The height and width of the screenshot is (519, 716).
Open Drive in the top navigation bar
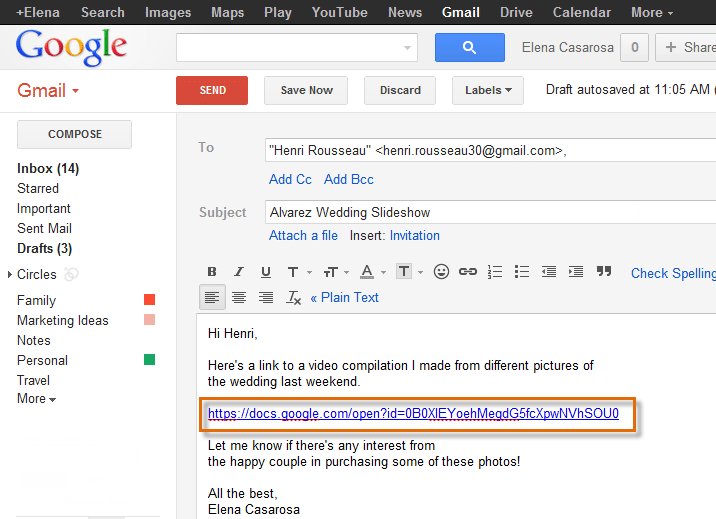point(516,12)
